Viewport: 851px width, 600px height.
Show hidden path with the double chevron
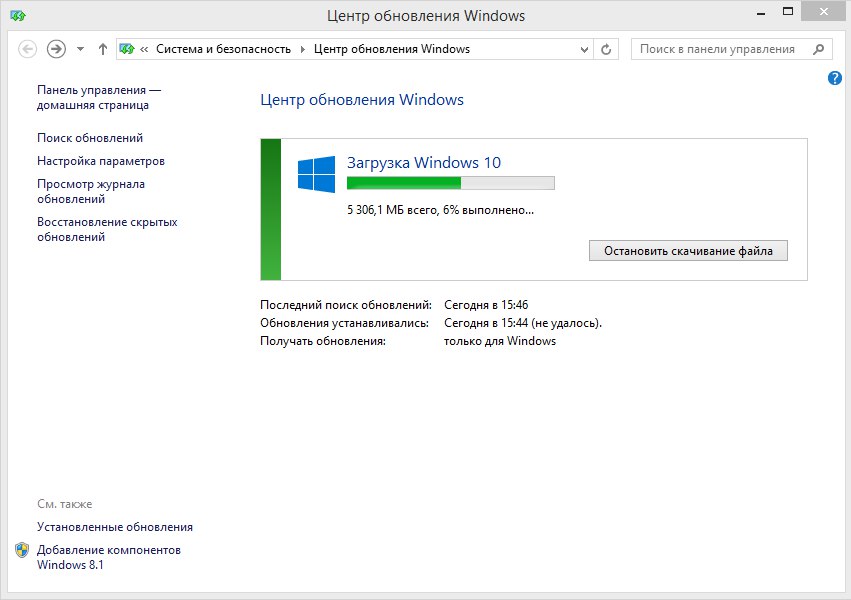pyautogui.click(x=144, y=49)
